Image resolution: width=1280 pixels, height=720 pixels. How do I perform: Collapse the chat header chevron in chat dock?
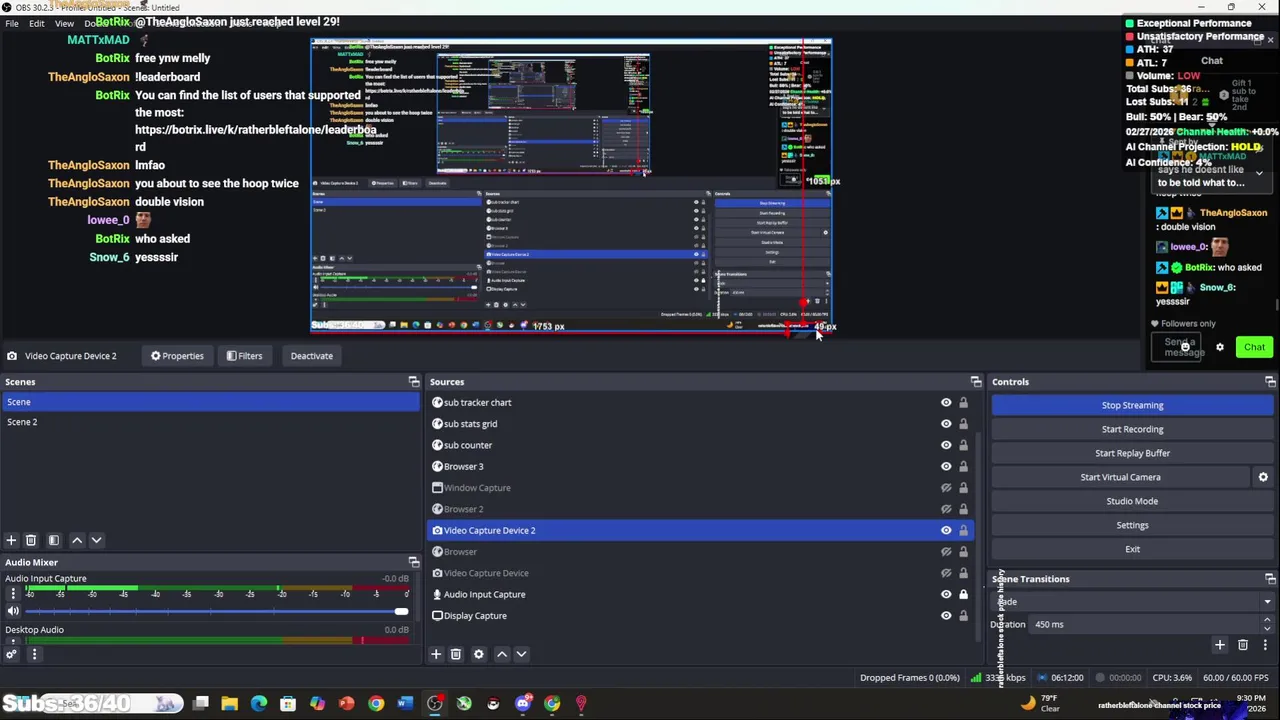pyautogui.click(x=1259, y=173)
